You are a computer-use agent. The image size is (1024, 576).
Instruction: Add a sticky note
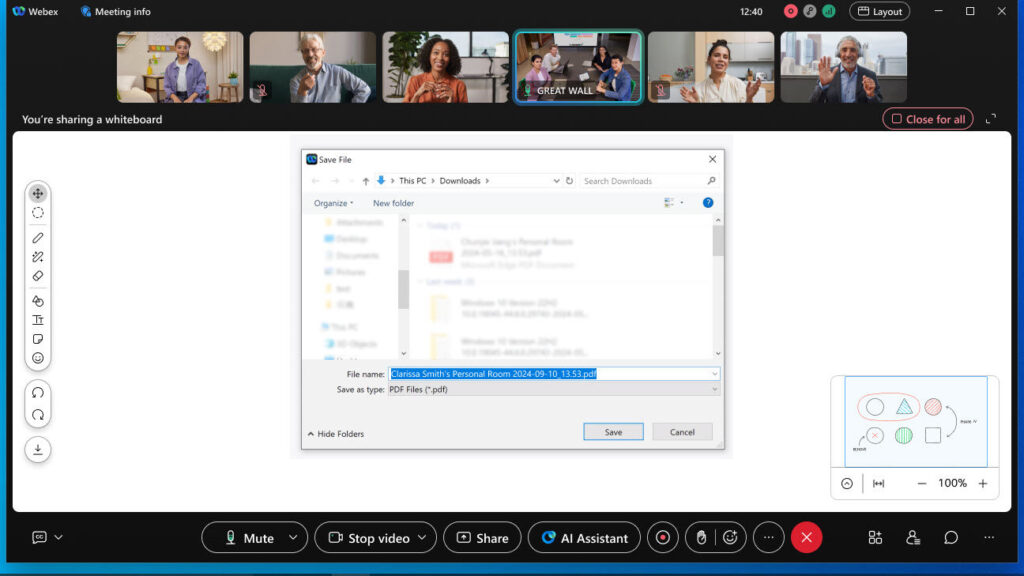click(x=38, y=339)
